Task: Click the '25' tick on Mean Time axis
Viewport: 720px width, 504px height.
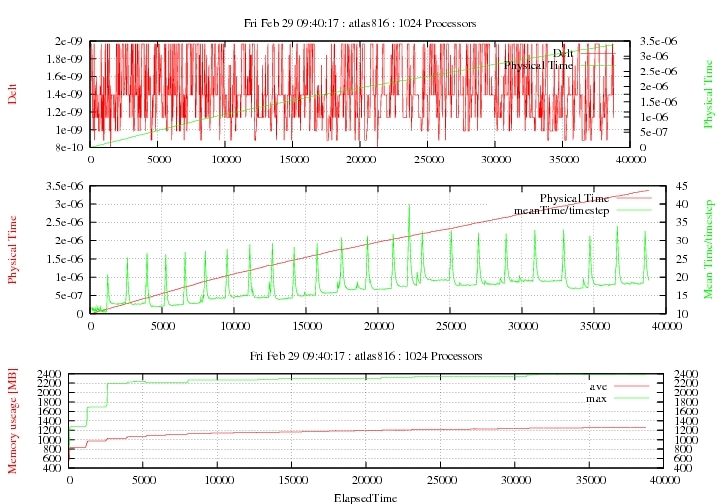Action: tap(681, 259)
